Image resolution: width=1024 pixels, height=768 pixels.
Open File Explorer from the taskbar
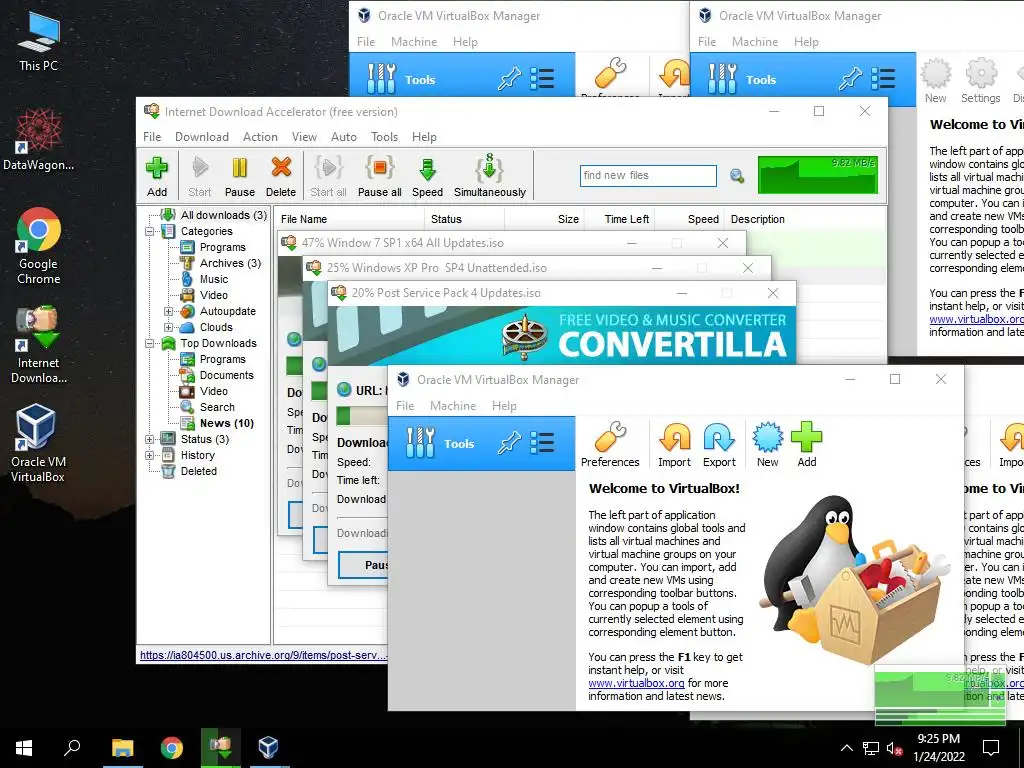coord(122,748)
